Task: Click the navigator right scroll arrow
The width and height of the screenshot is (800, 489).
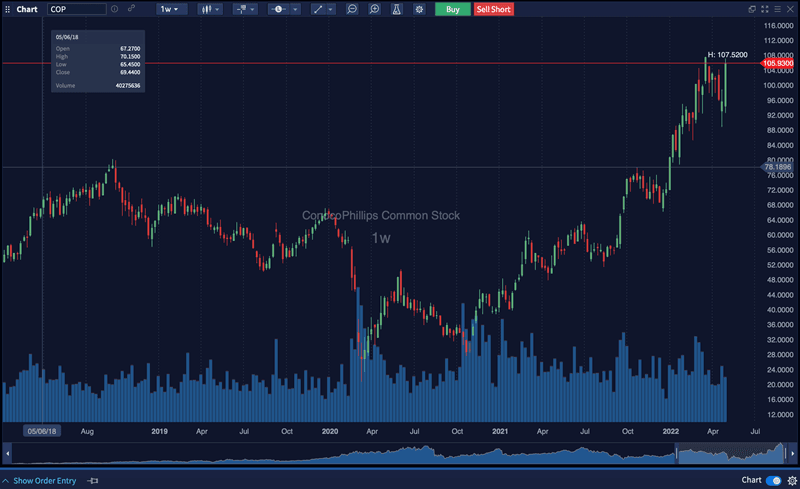Action: pyautogui.click(x=792, y=453)
